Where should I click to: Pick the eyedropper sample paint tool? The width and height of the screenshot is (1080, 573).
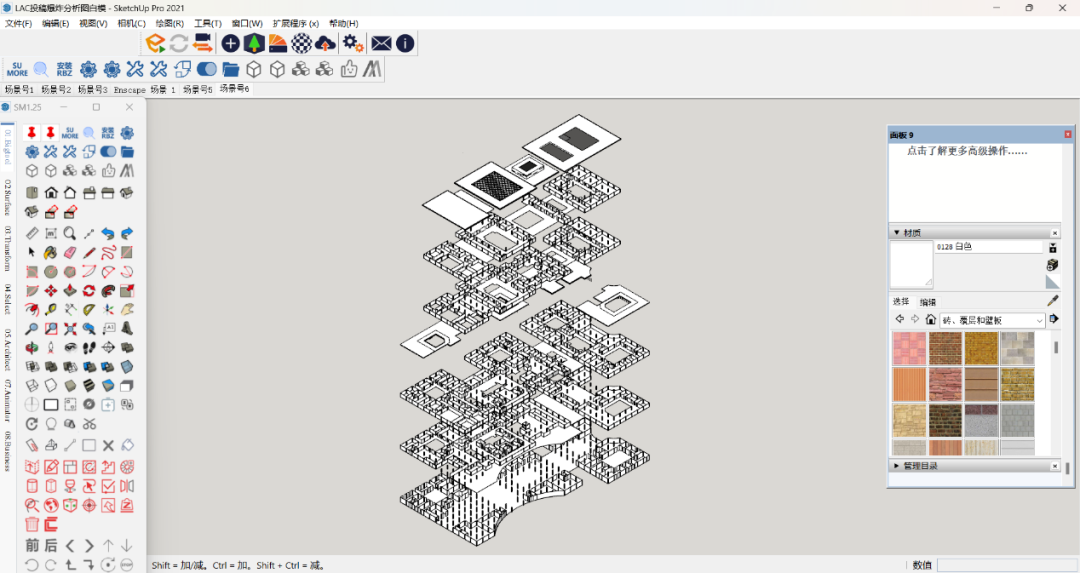(1052, 301)
